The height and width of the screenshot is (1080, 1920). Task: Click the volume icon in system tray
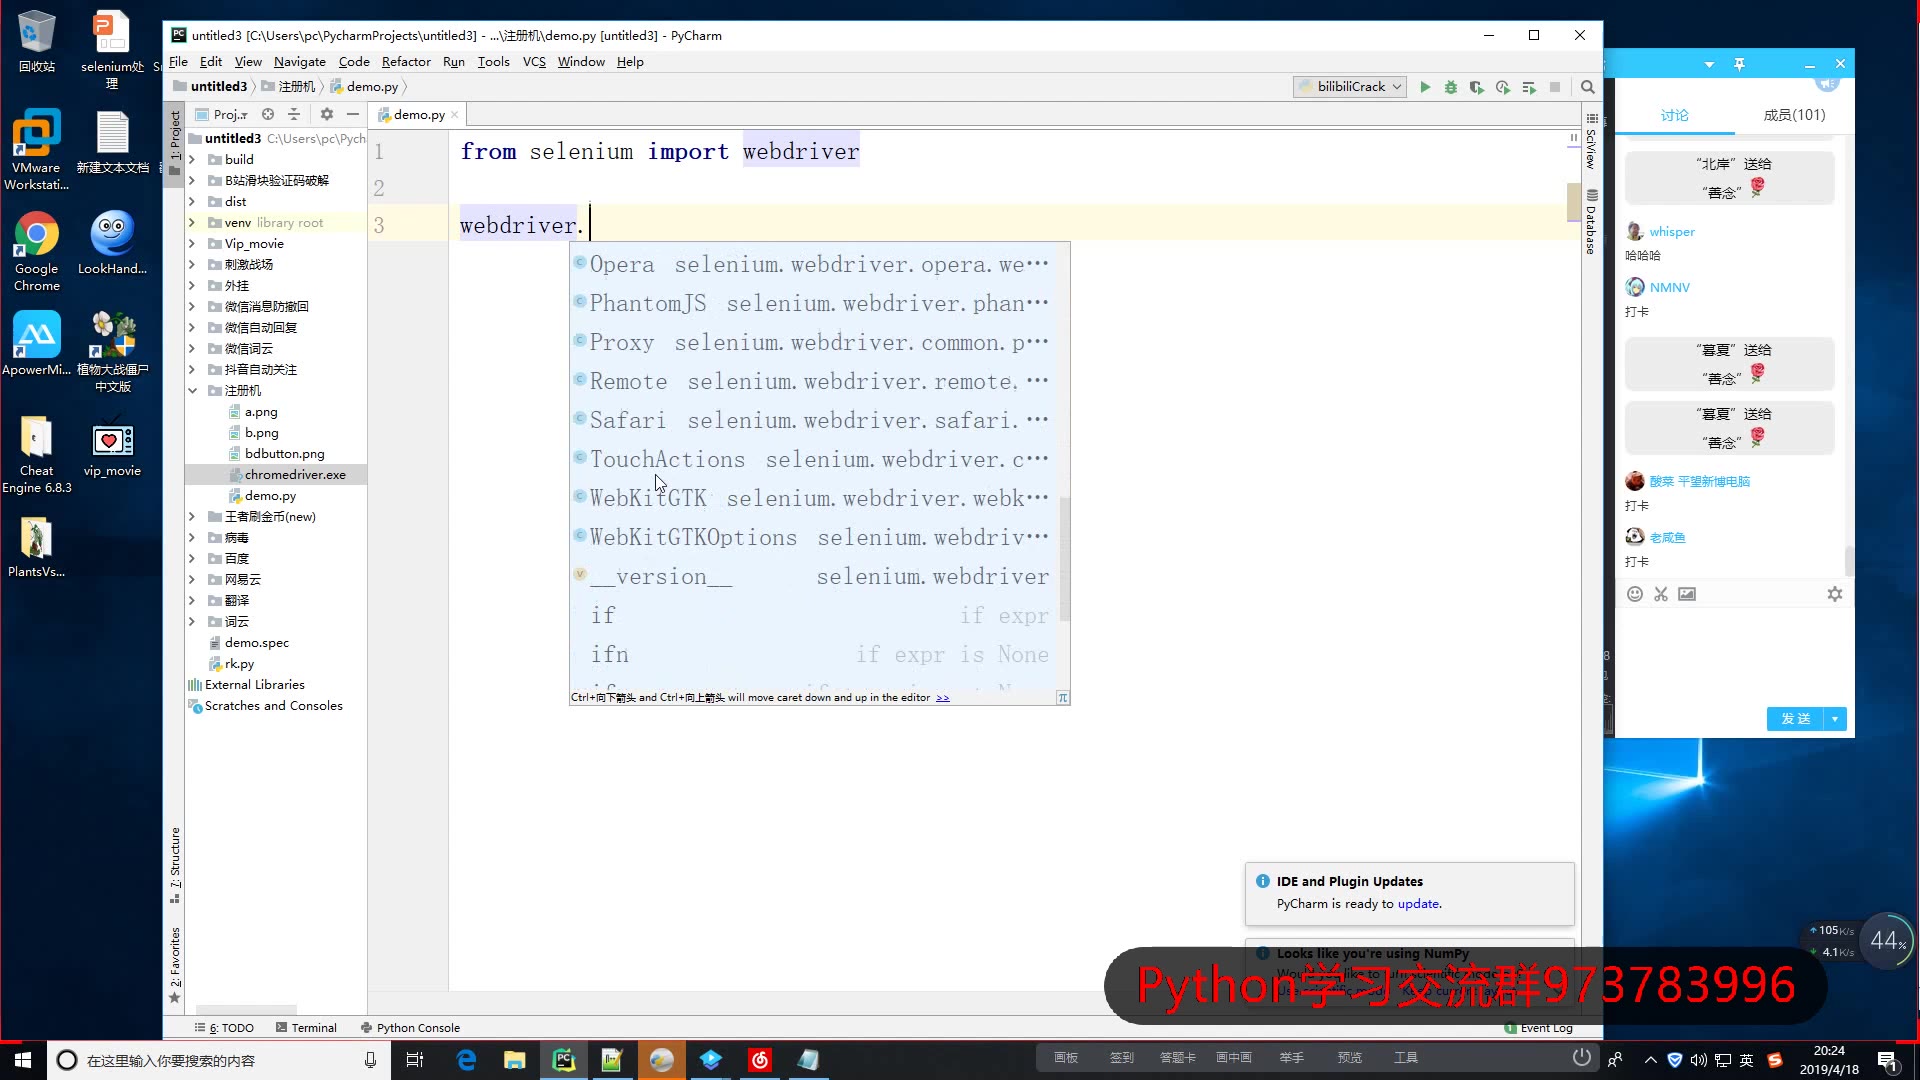1699,1060
